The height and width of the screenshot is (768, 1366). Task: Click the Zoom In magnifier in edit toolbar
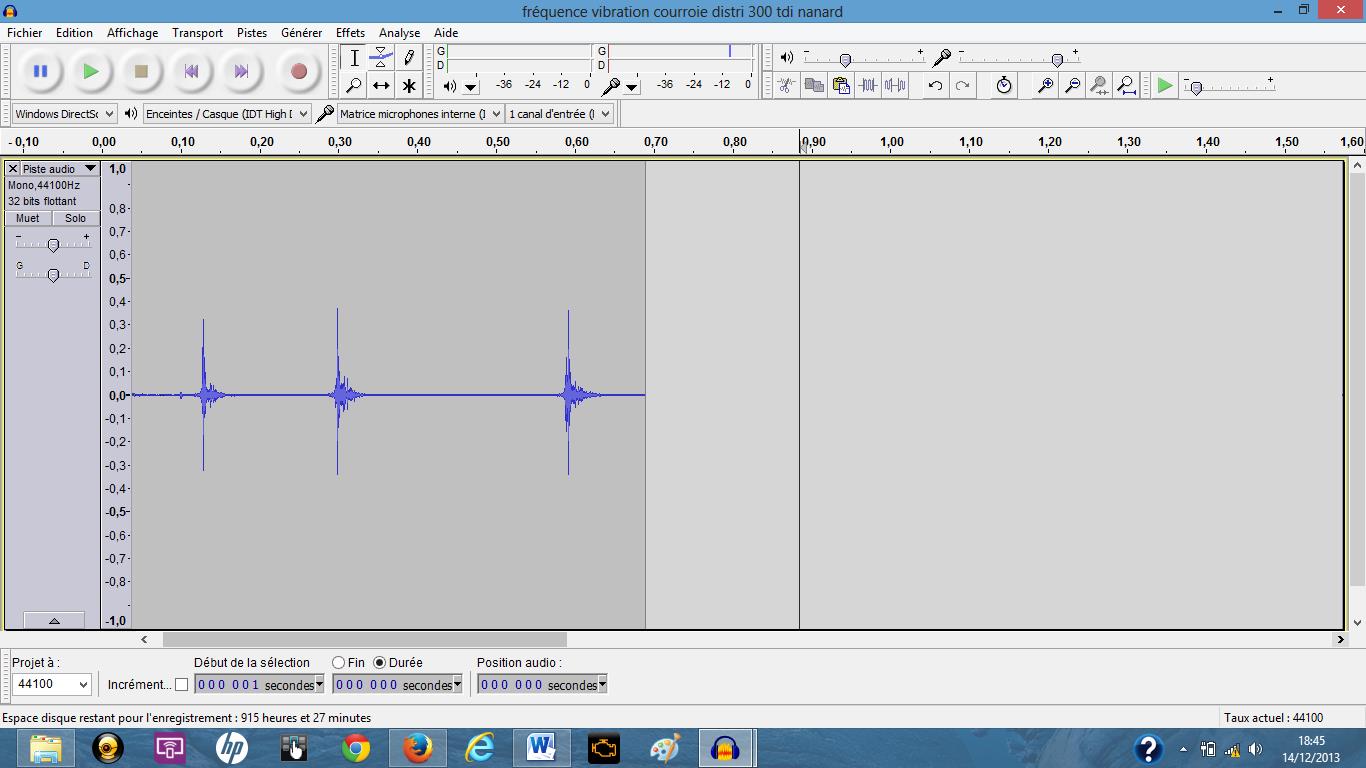(x=1045, y=86)
